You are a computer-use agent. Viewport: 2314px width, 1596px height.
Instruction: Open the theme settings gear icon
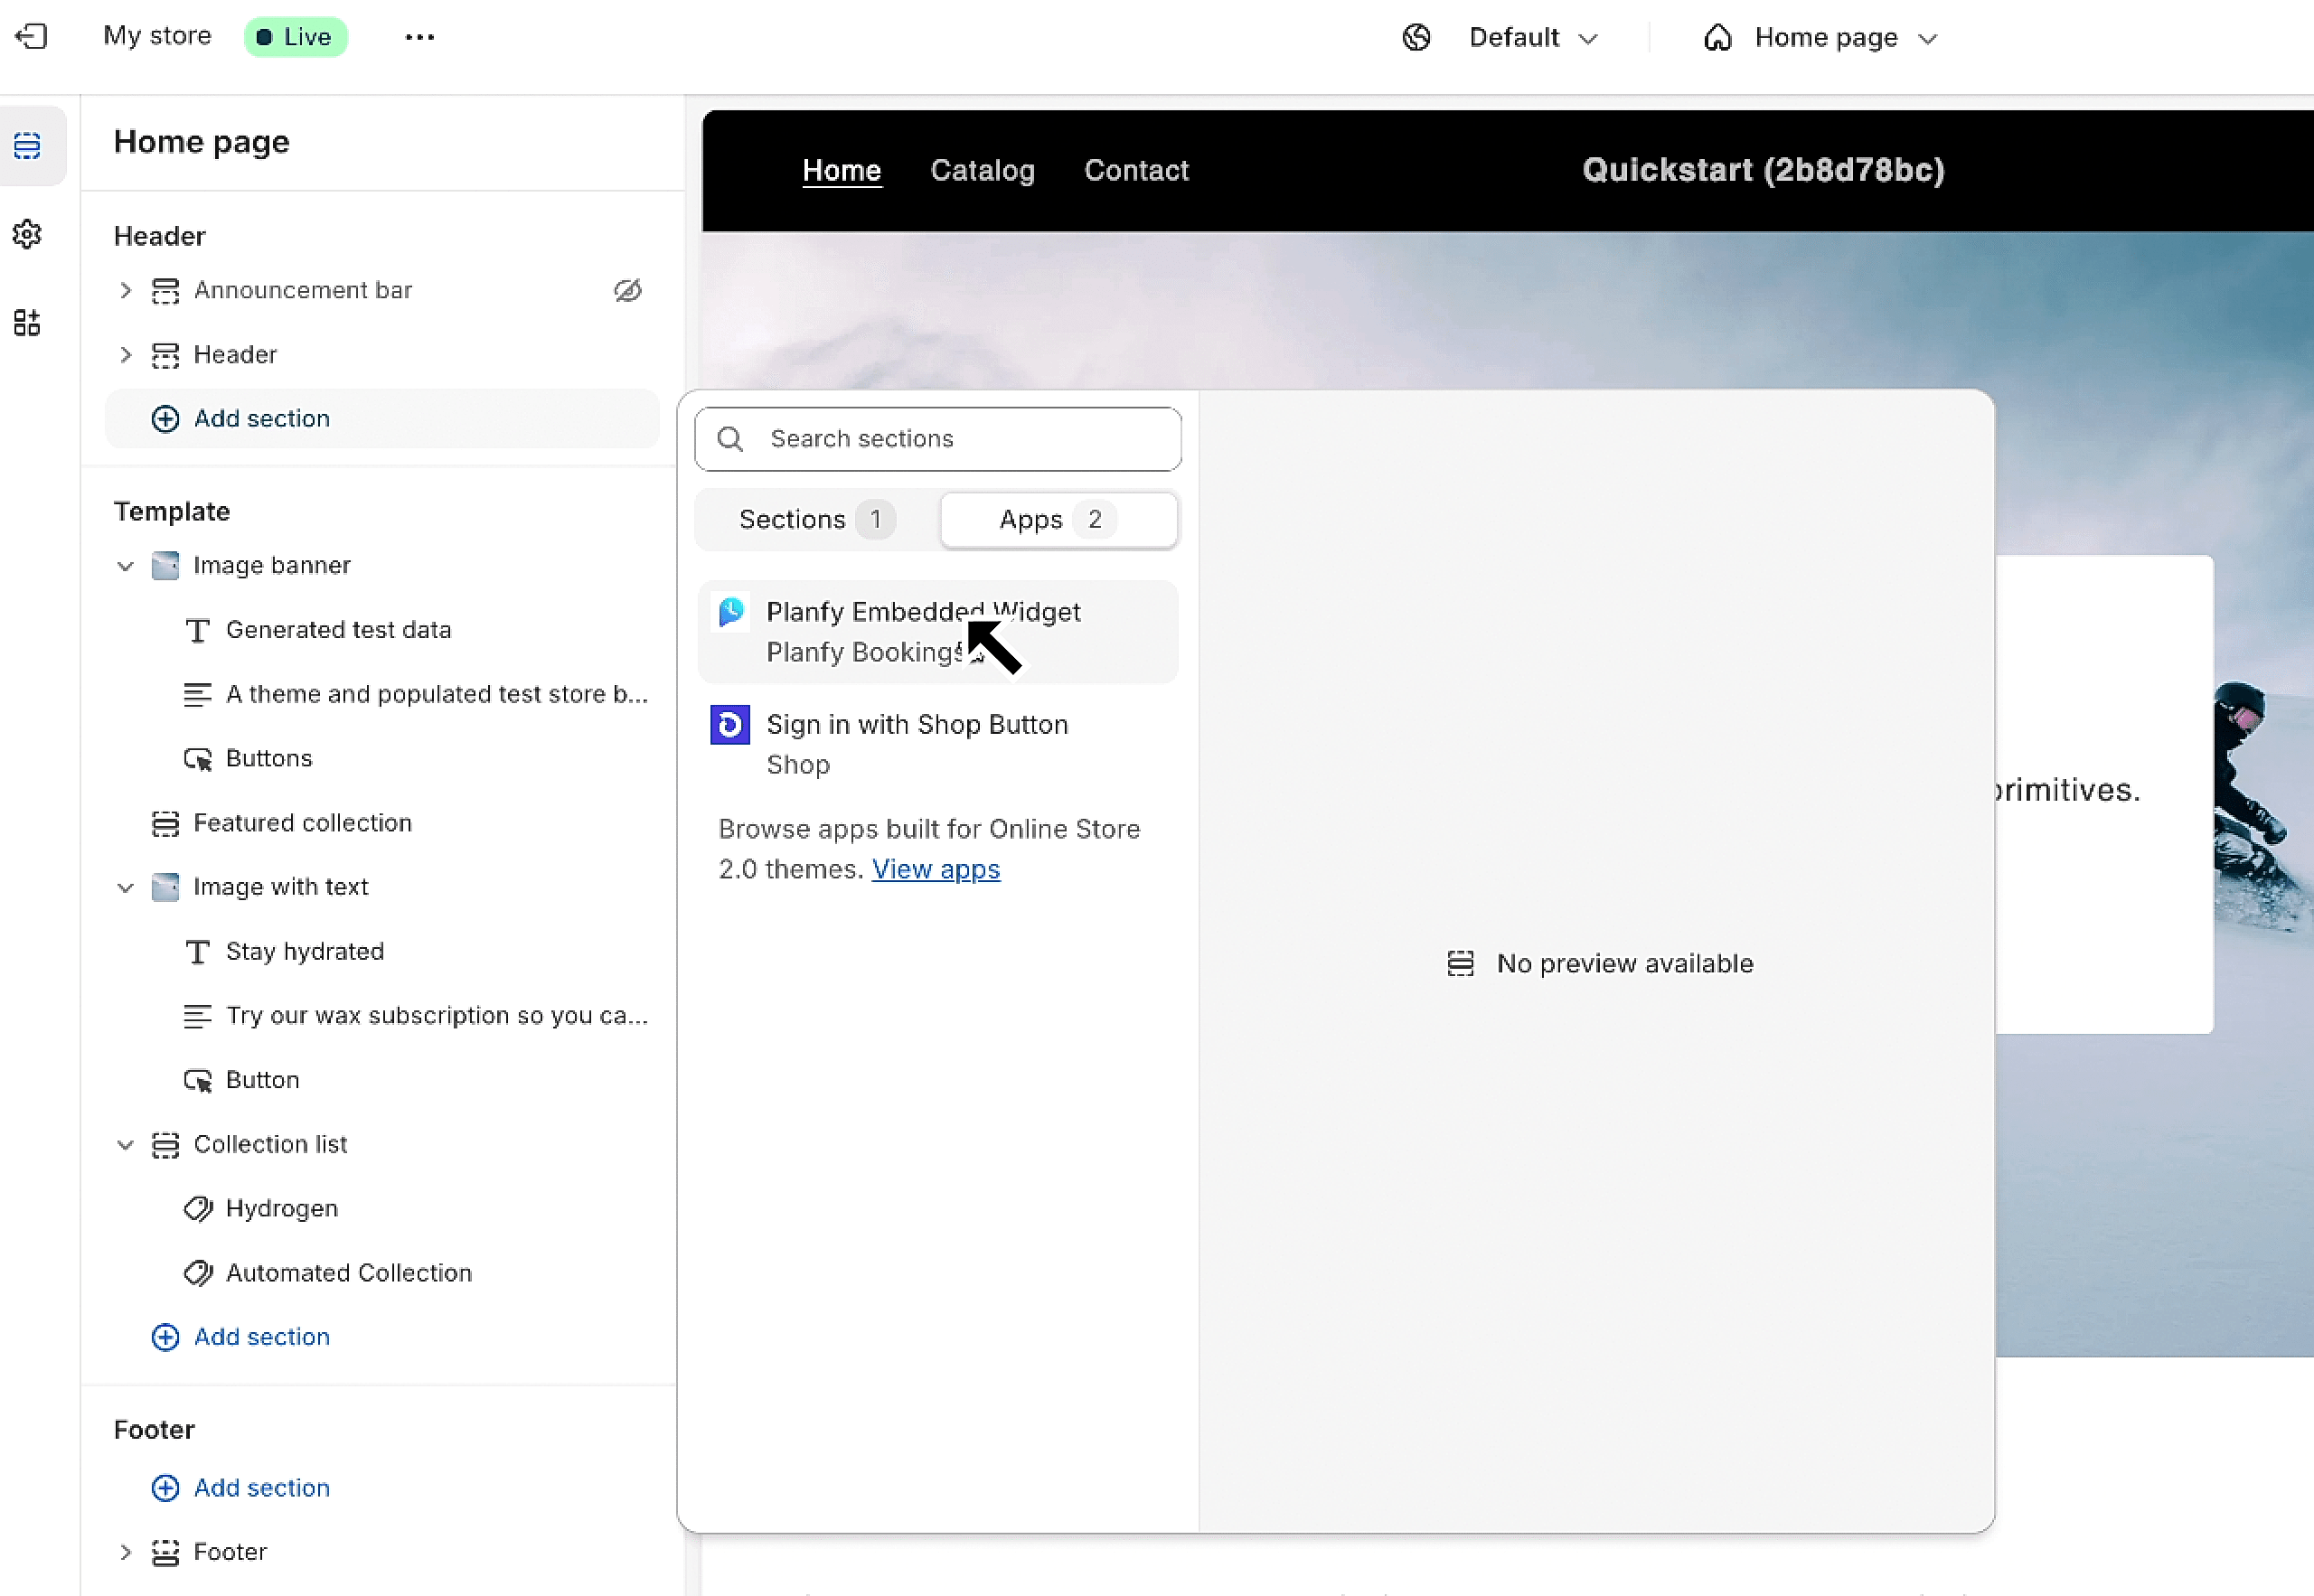(27, 234)
